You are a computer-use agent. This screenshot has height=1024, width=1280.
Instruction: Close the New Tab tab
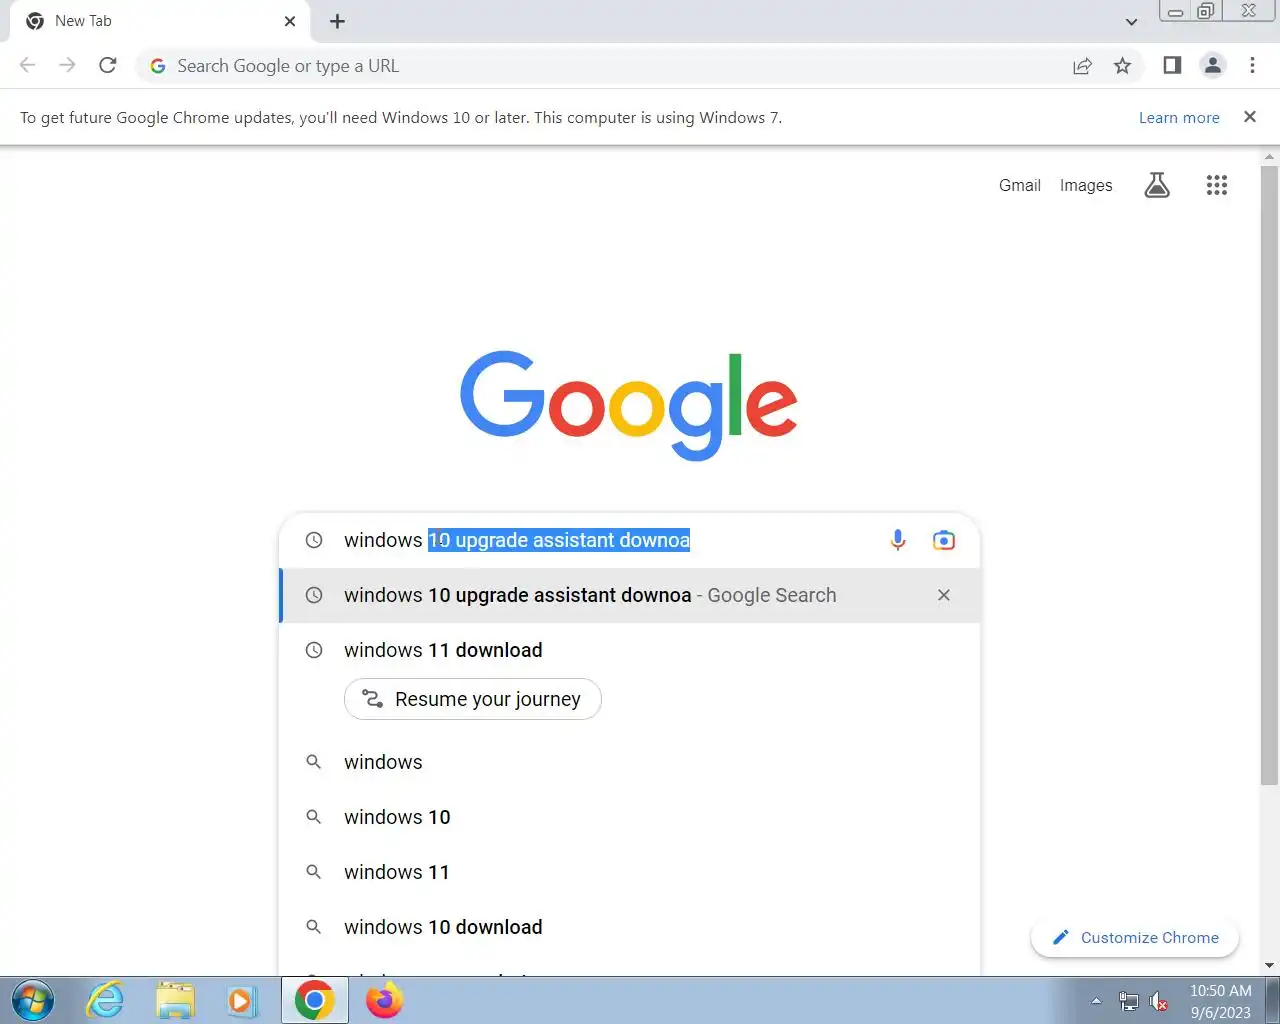point(290,21)
